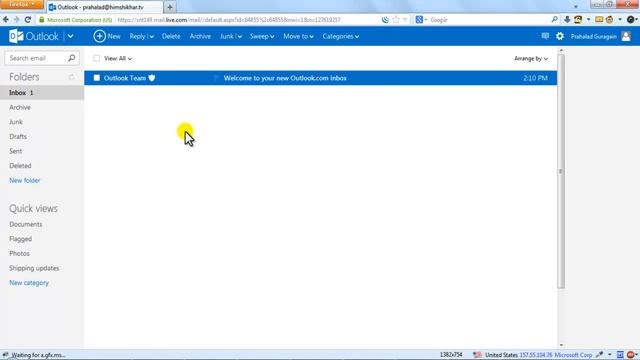Click the Prahalad Guragain account name
The image size is (640, 360).
(x=593, y=37)
